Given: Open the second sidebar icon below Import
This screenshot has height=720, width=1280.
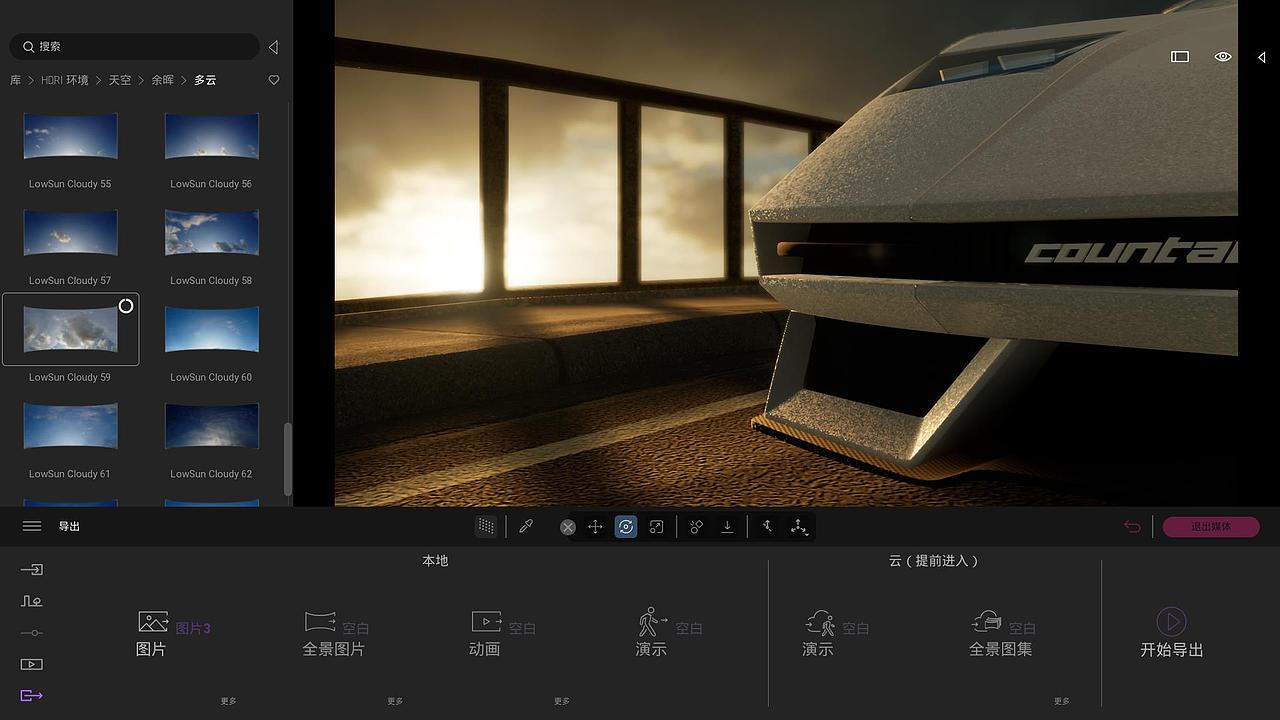Looking at the screenshot, I should coord(32,601).
